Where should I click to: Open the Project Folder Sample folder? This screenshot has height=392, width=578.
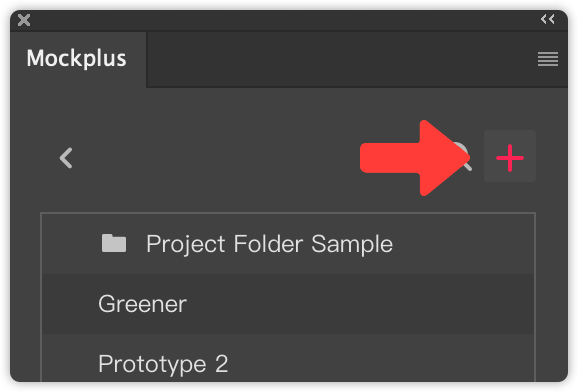coord(288,244)
